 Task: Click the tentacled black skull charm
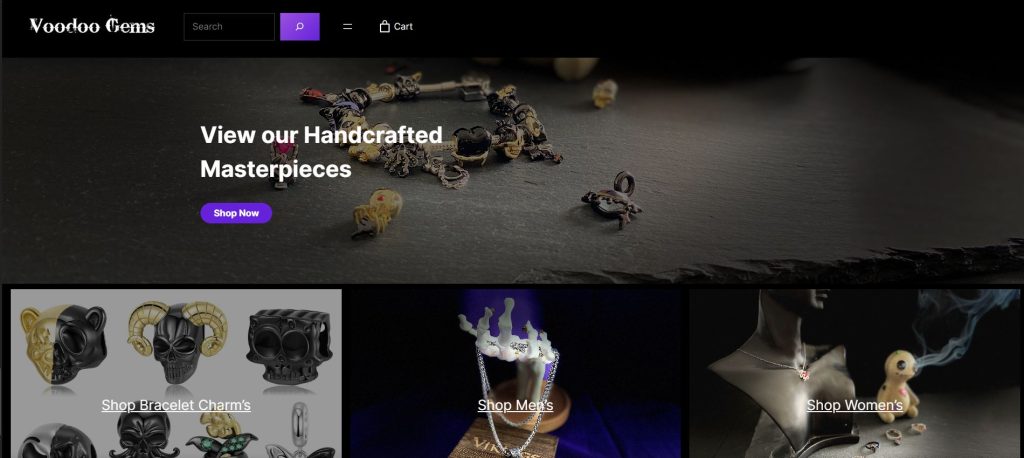(x=144, y=436)
